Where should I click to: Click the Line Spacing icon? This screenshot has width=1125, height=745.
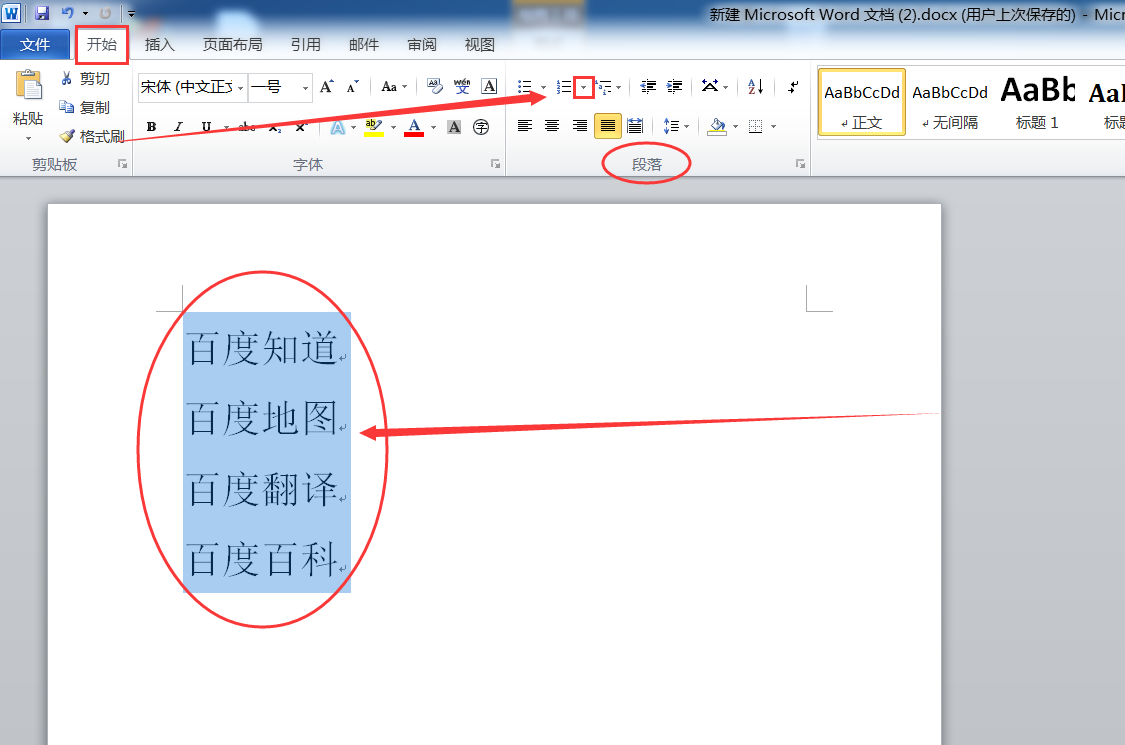click(672, 126)
